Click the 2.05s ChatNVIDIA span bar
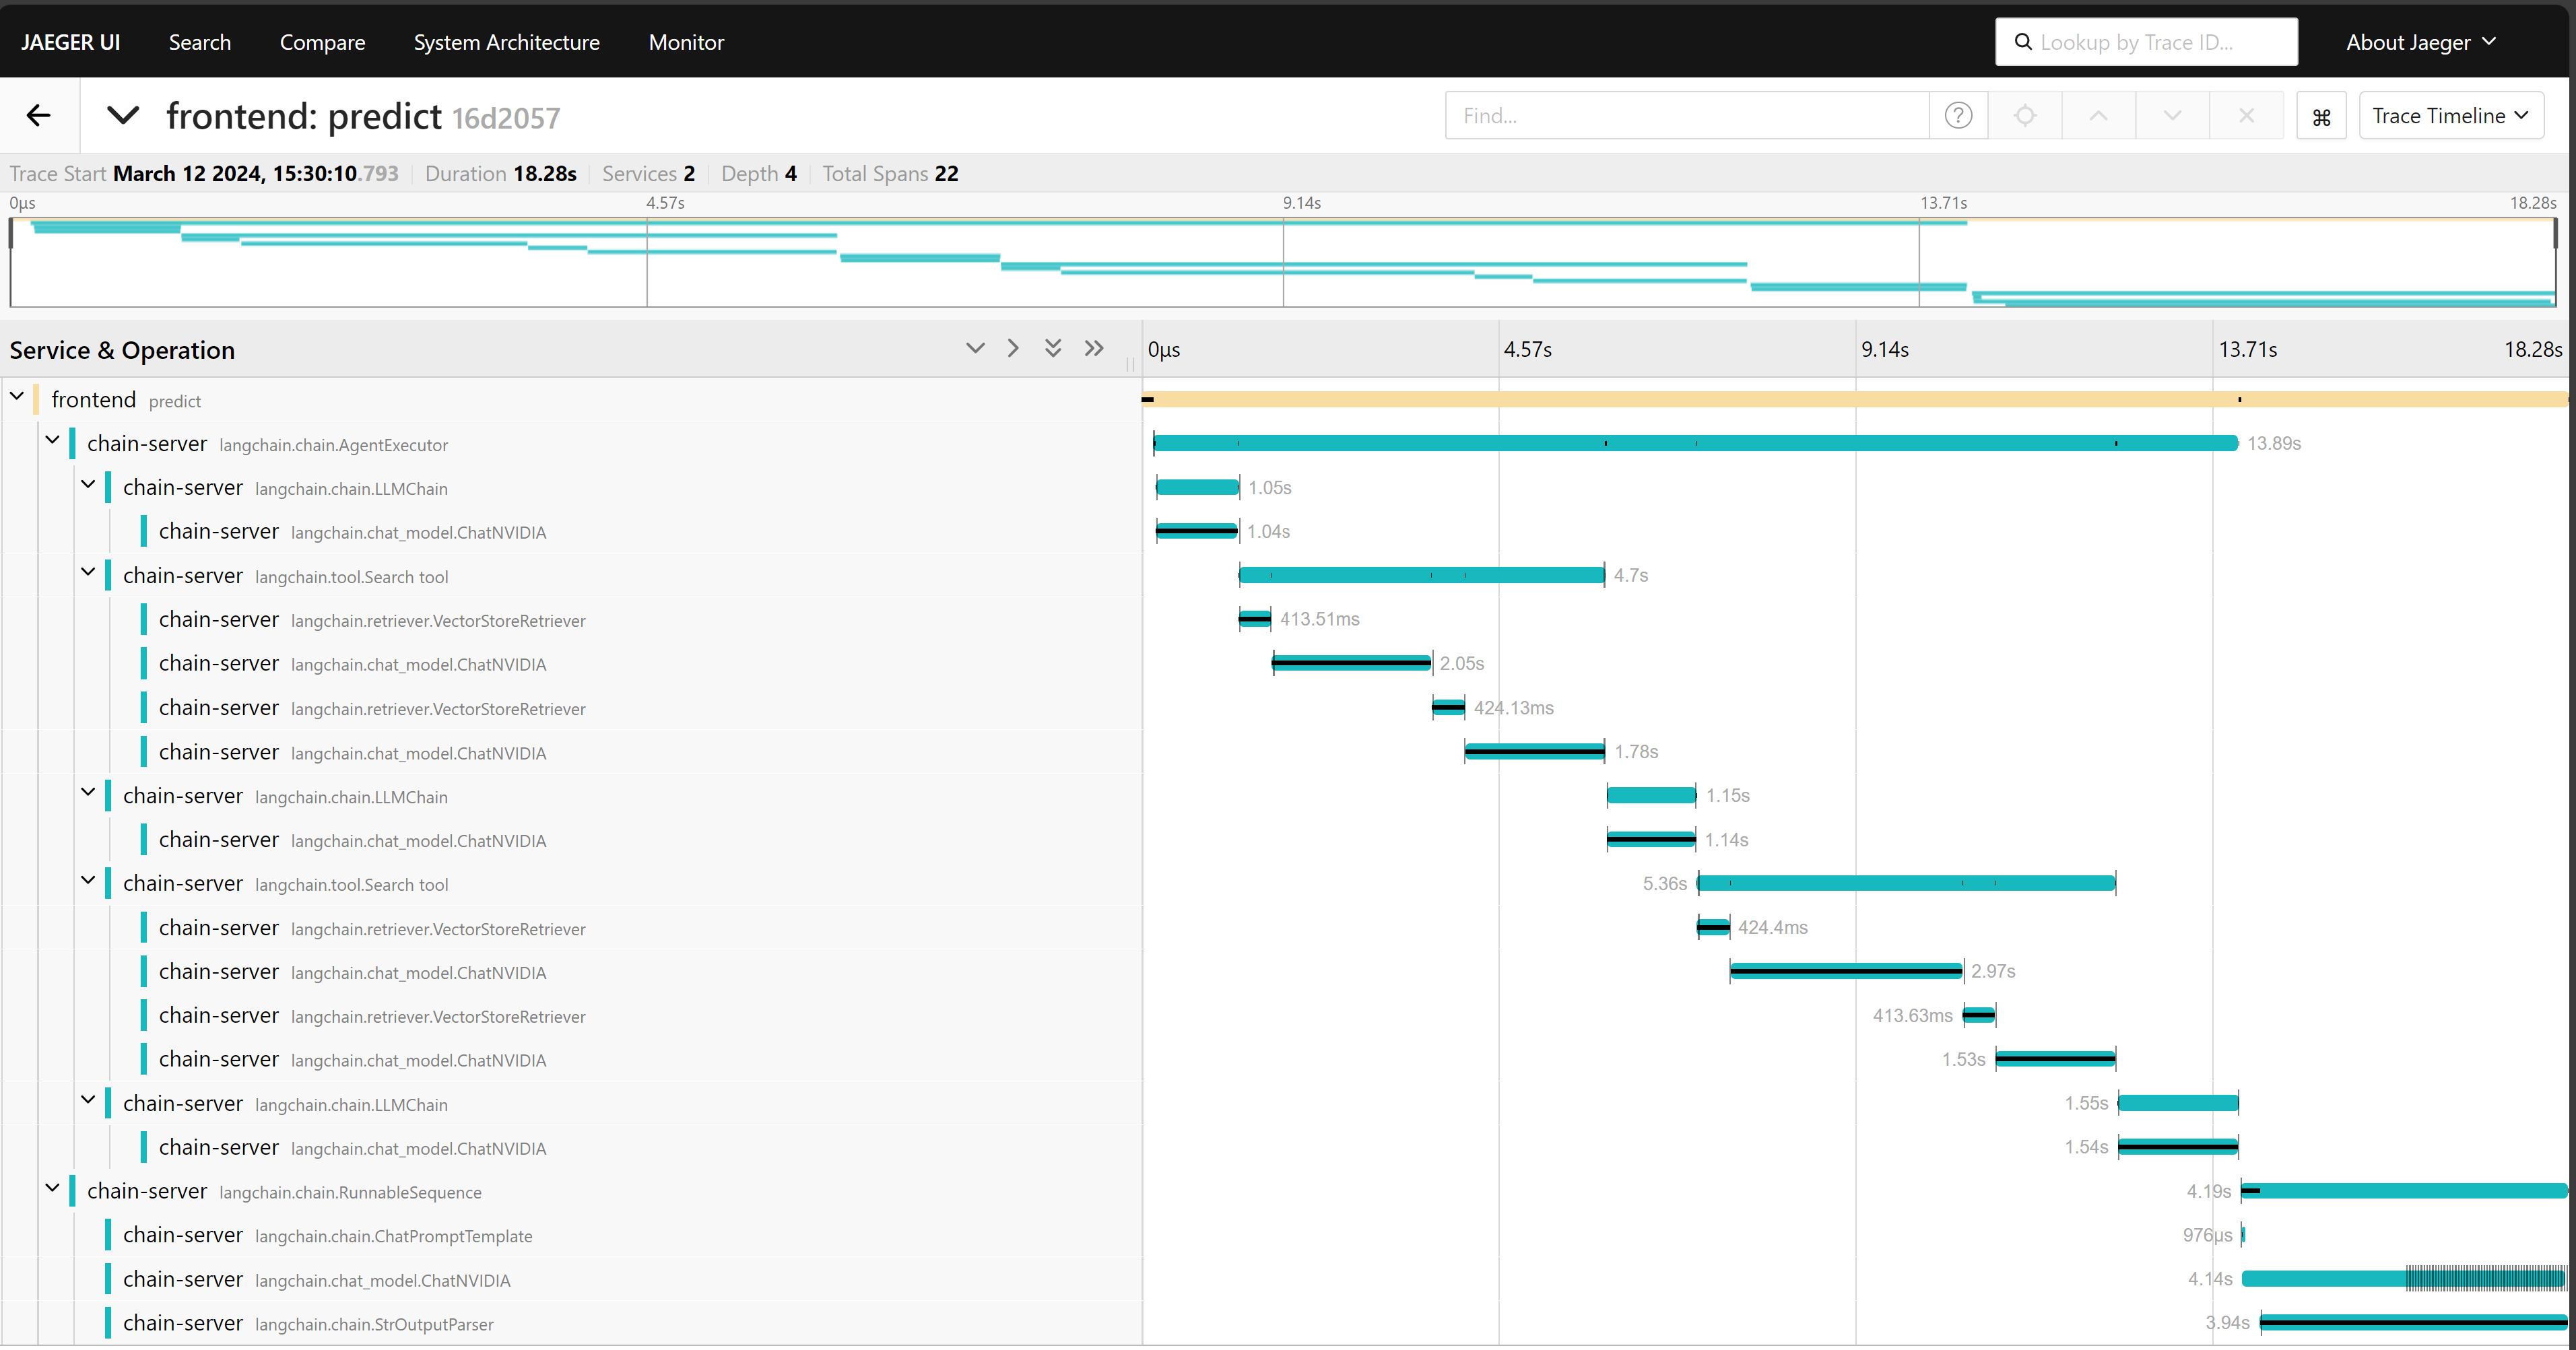The image size is (2576, 1350). click(1351, 663)
